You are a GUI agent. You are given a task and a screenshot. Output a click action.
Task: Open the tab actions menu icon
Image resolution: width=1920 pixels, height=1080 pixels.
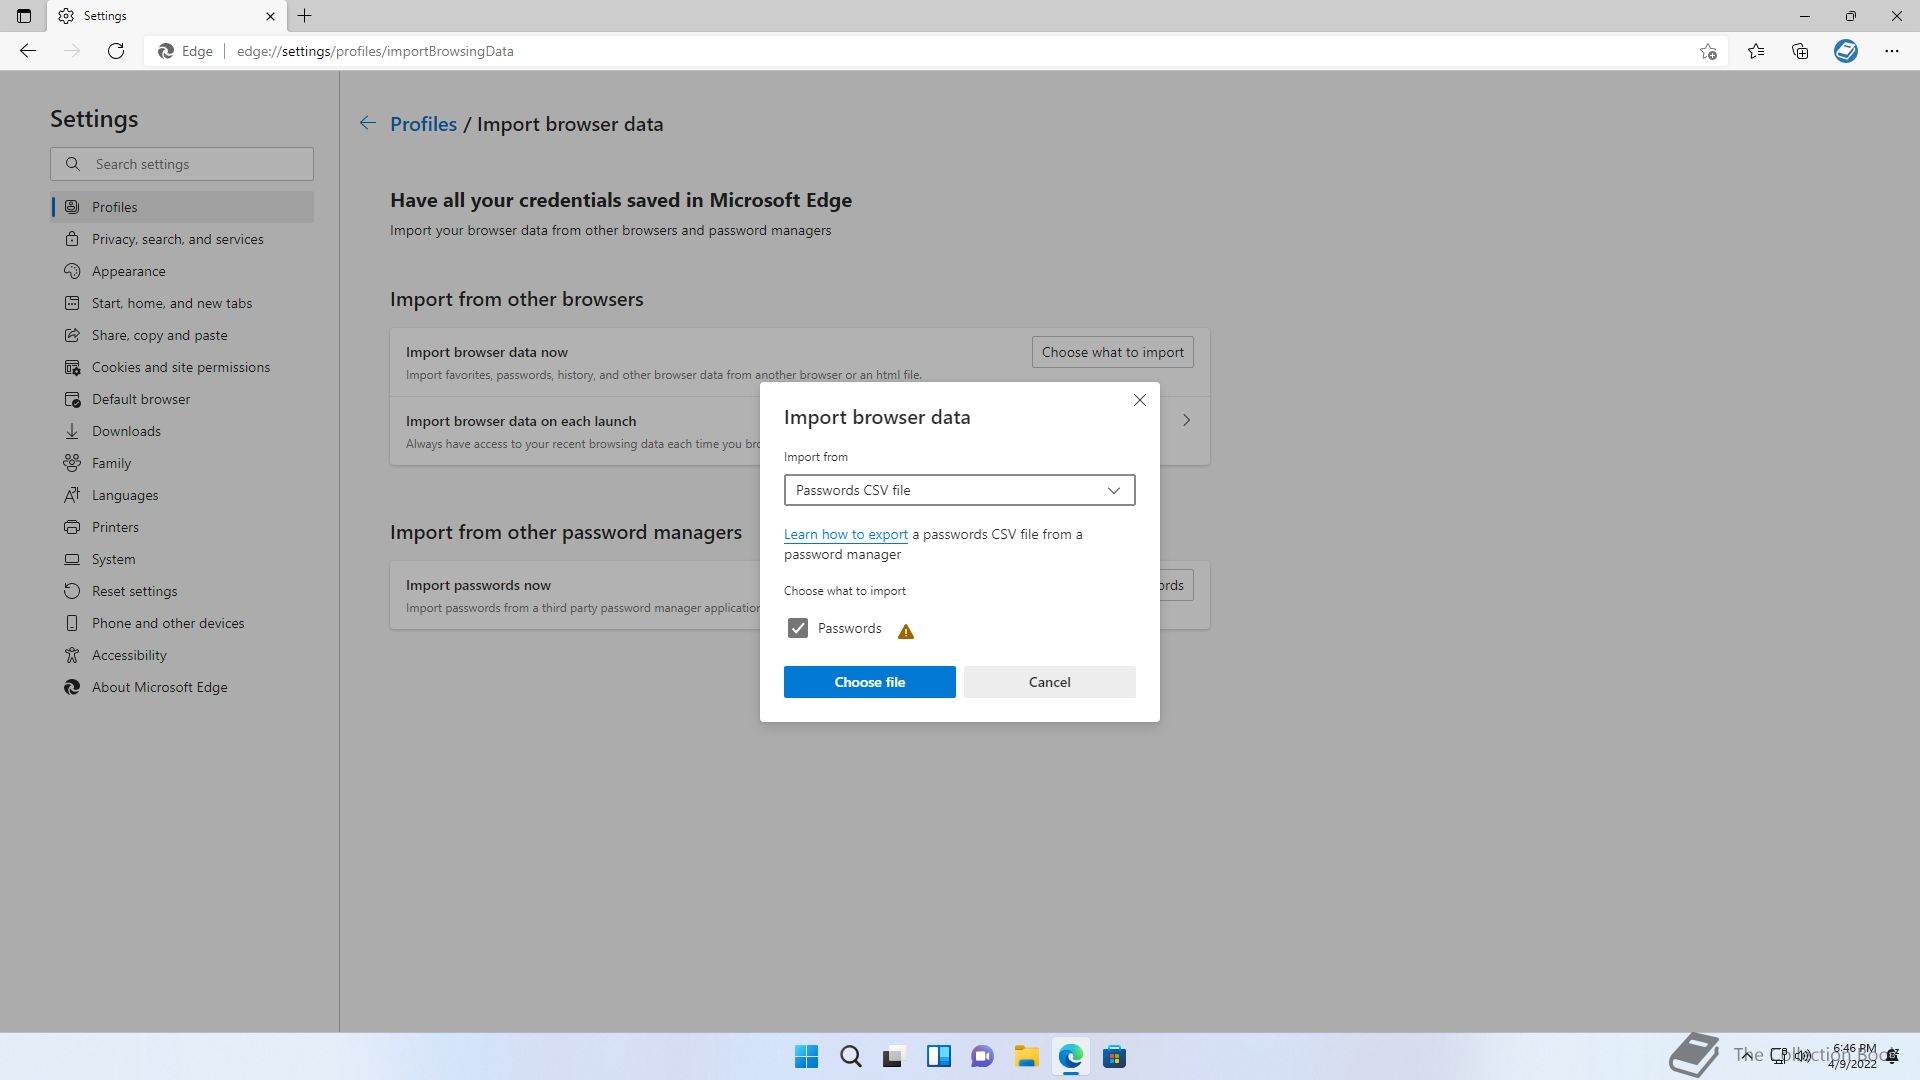[x=24, y=16]
